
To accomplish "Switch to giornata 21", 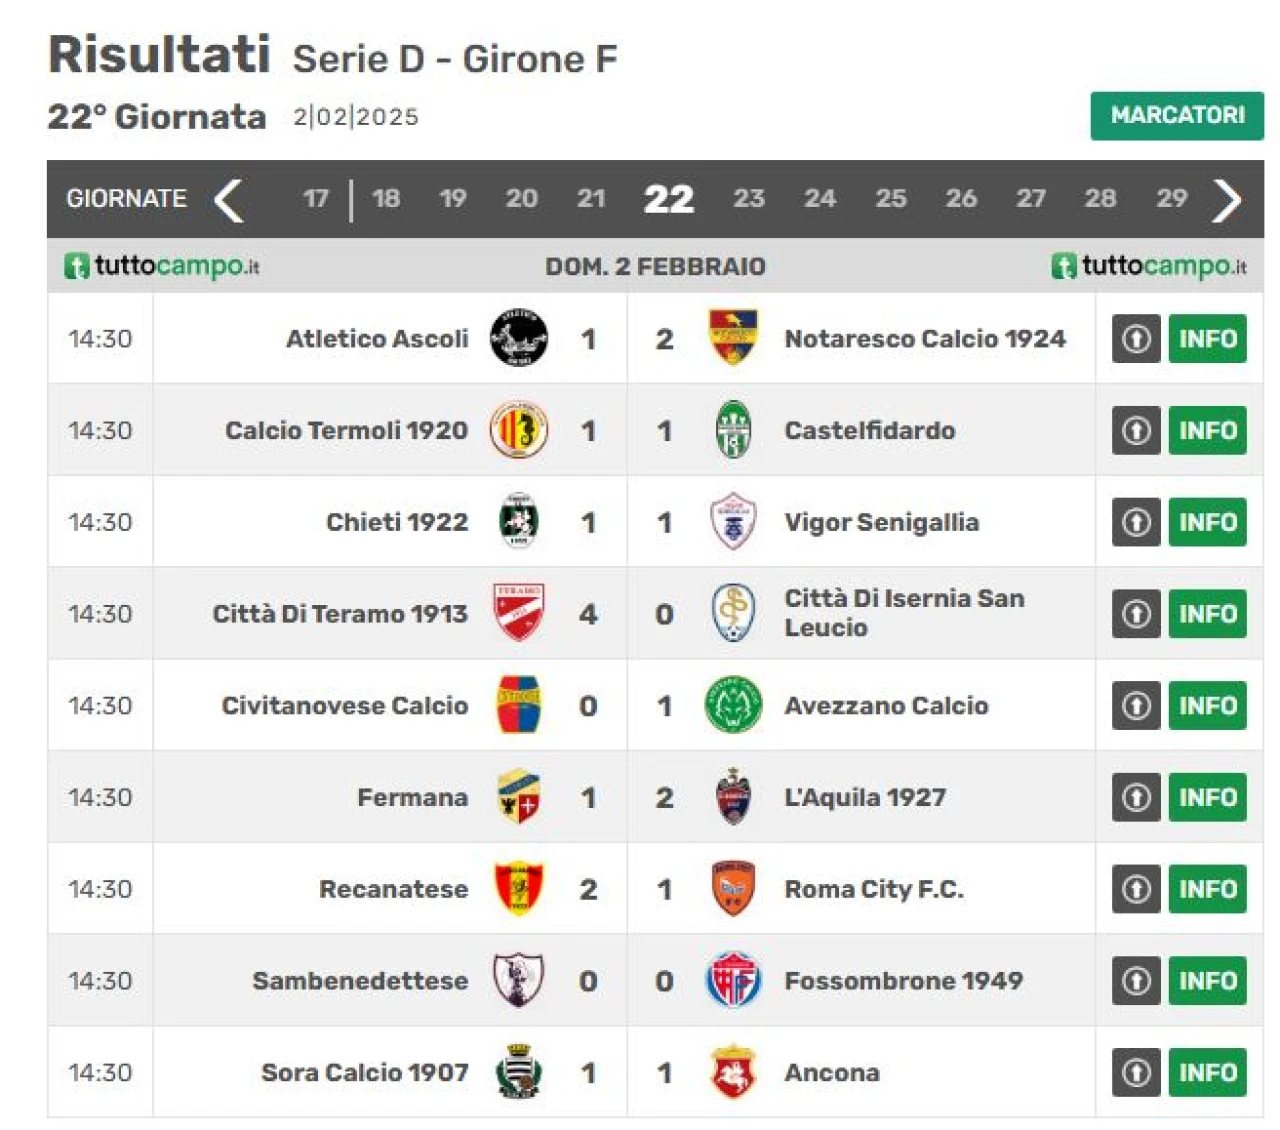I will tap(591, 198).
